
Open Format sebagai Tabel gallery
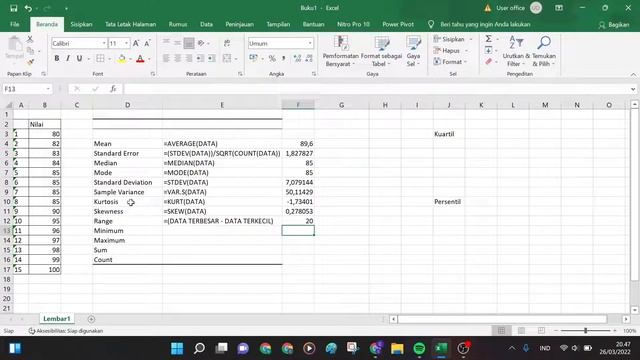click(381, 51)
